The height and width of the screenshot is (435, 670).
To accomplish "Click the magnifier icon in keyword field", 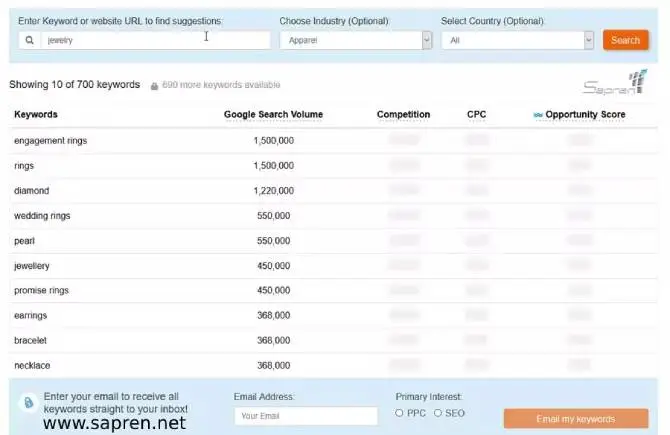I will [x=30, y=41].
